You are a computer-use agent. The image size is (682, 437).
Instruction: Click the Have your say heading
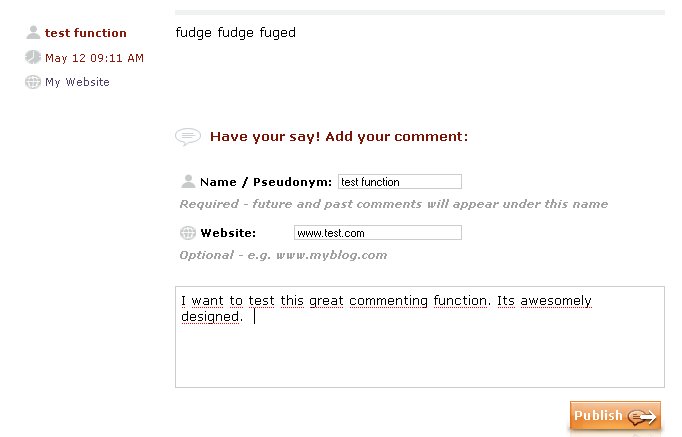click(338, 137)
